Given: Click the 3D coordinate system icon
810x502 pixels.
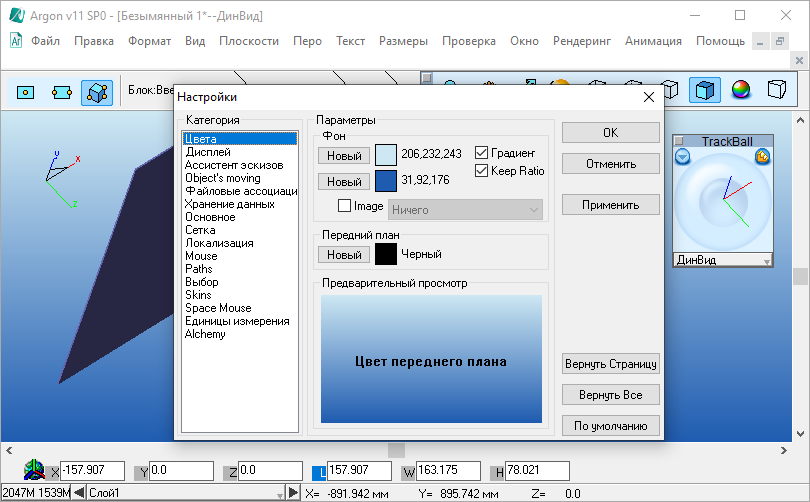Looking at the screenshot, I should 34,470.
